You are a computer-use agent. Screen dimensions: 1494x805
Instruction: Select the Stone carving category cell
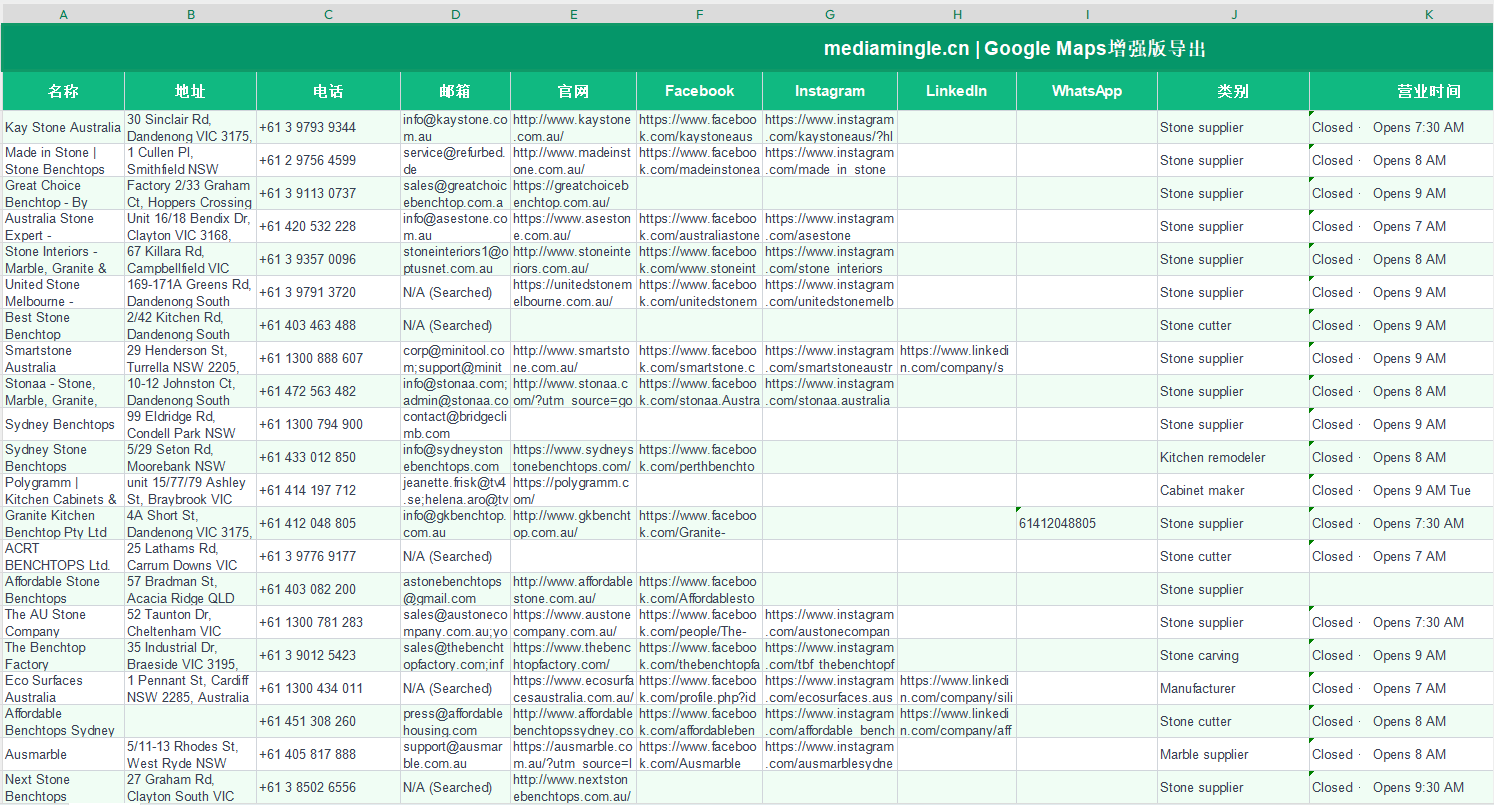[1233, 655]
